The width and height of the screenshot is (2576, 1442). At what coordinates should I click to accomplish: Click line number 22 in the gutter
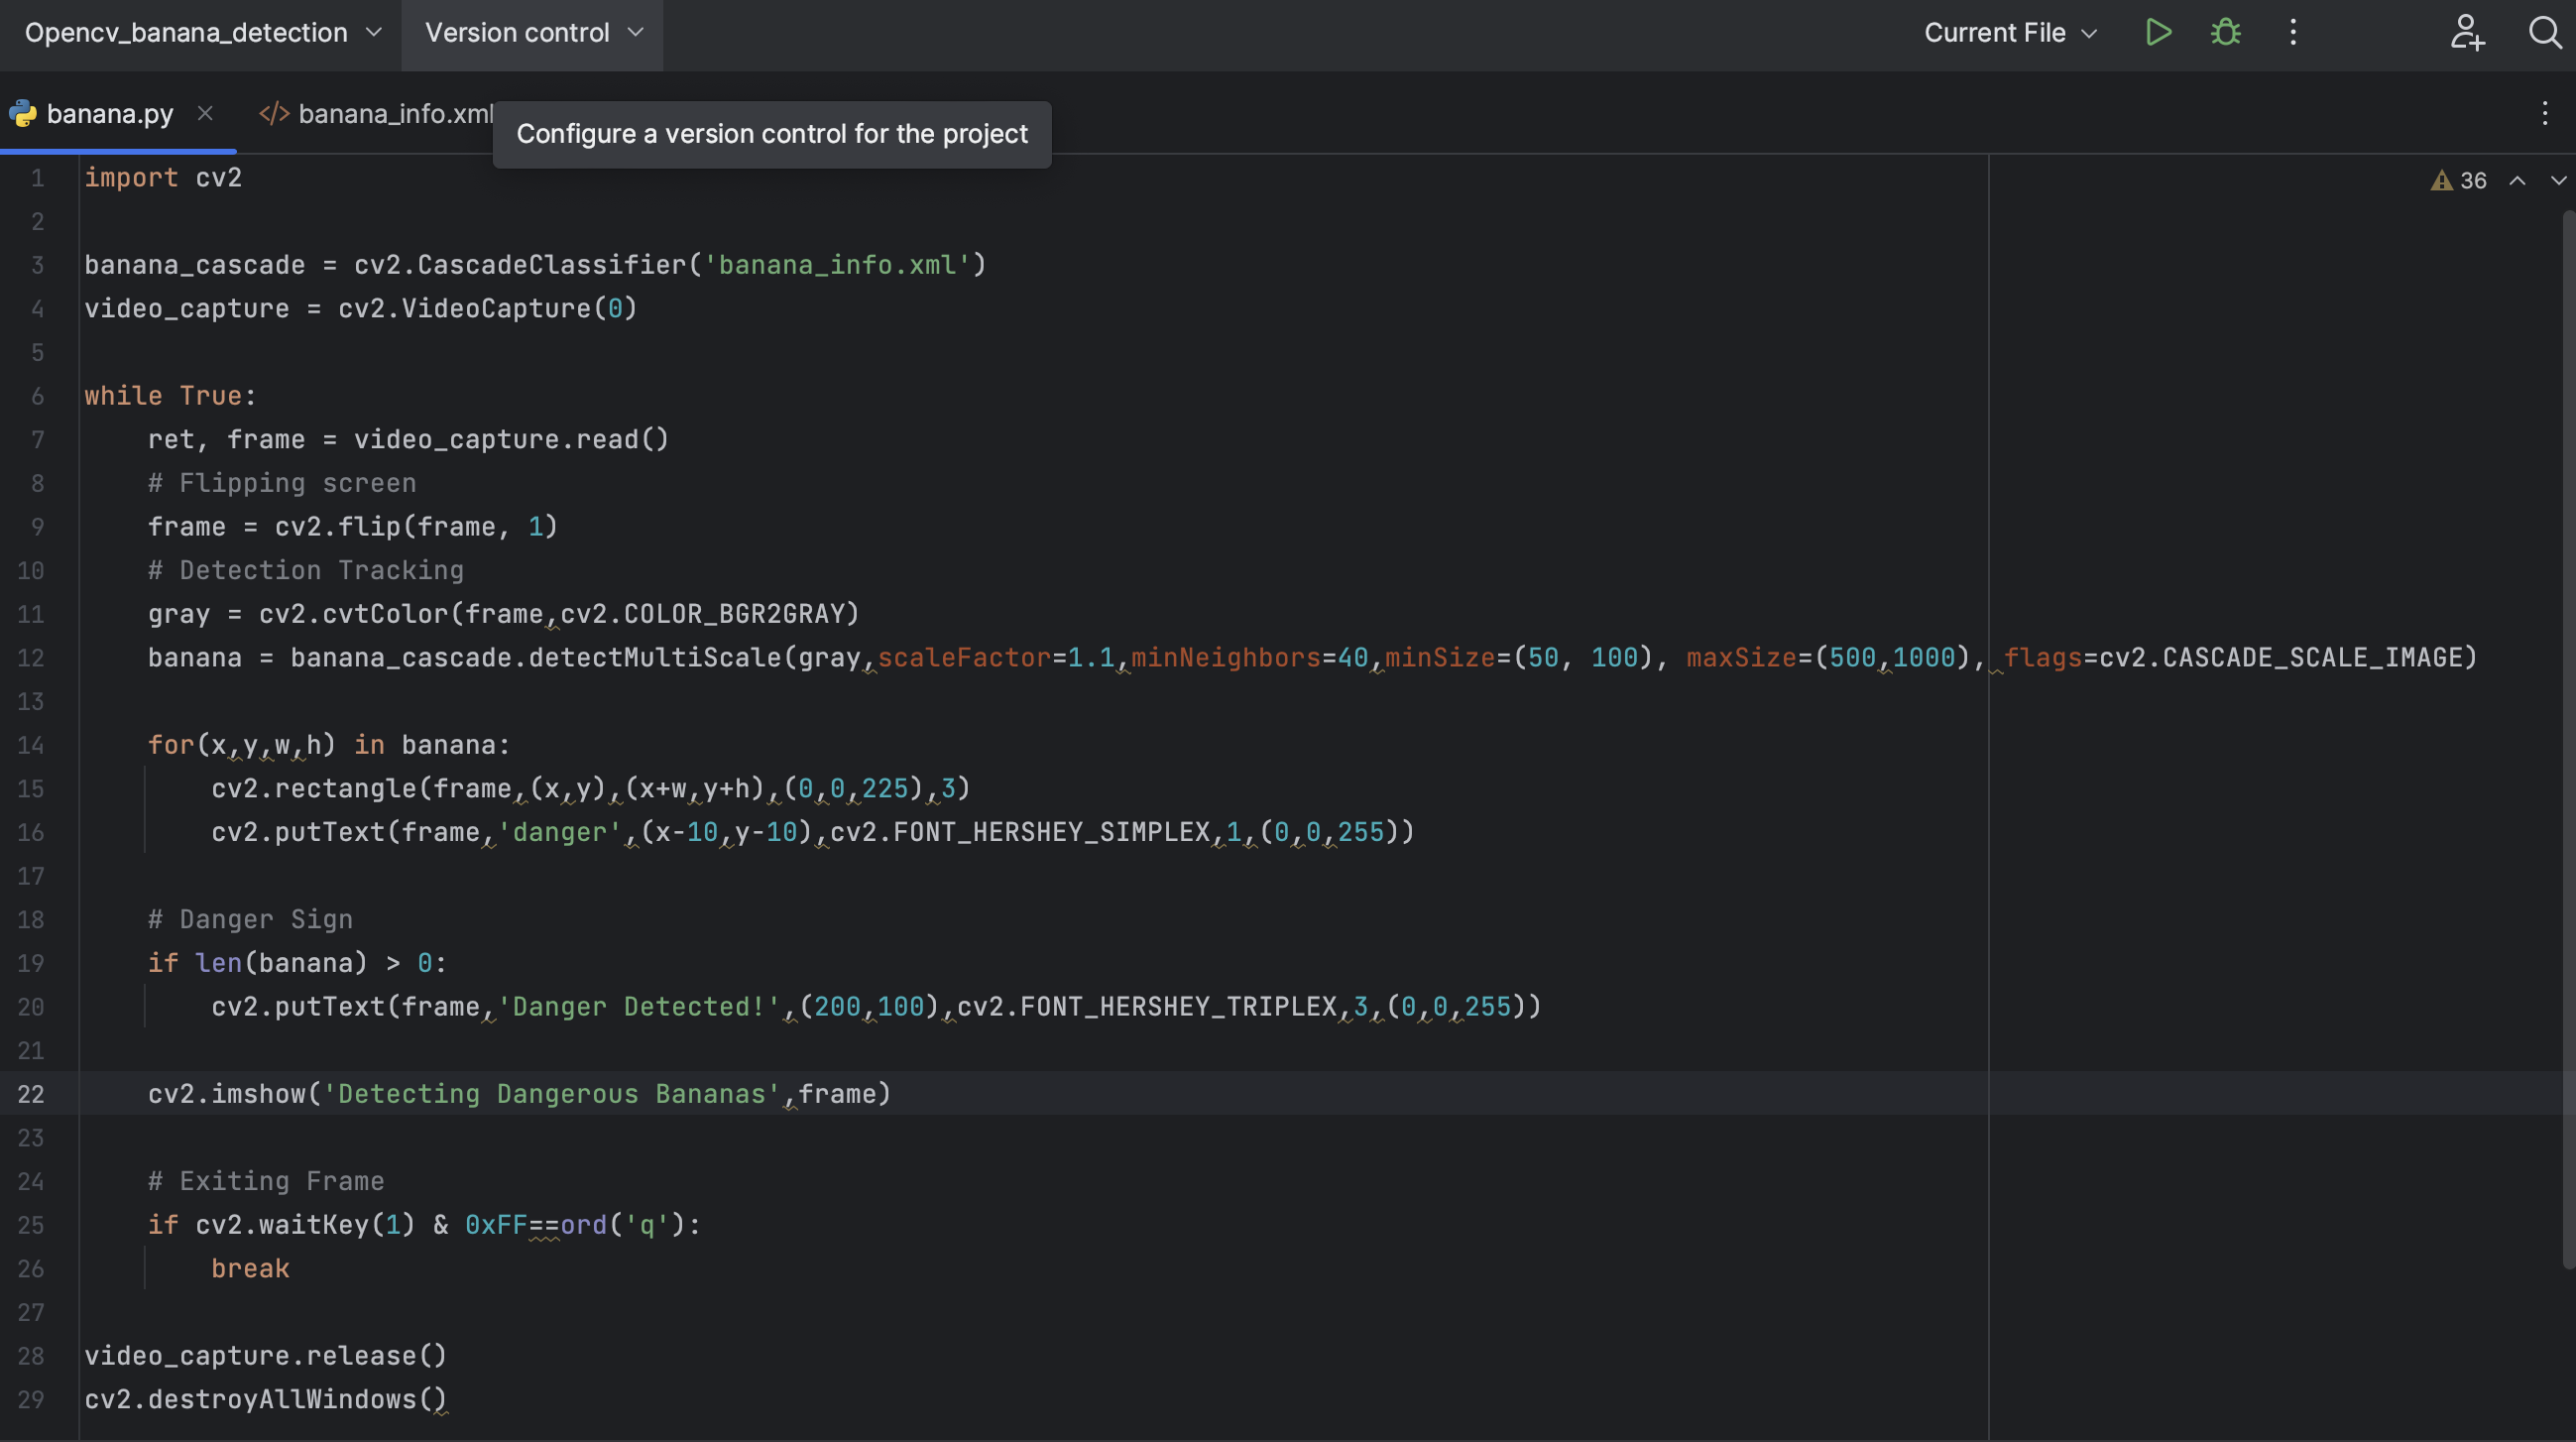click(x=31, y=1094)
